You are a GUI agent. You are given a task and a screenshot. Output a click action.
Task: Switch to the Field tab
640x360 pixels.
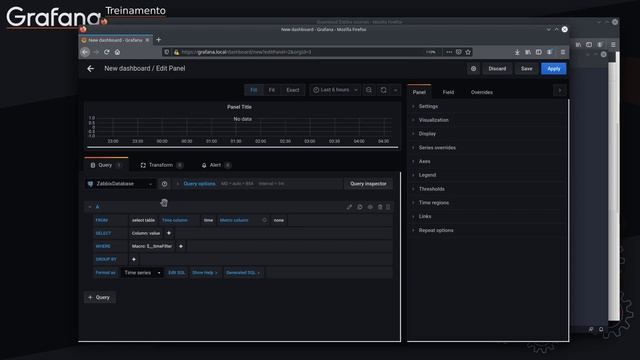tap(448, 92)
